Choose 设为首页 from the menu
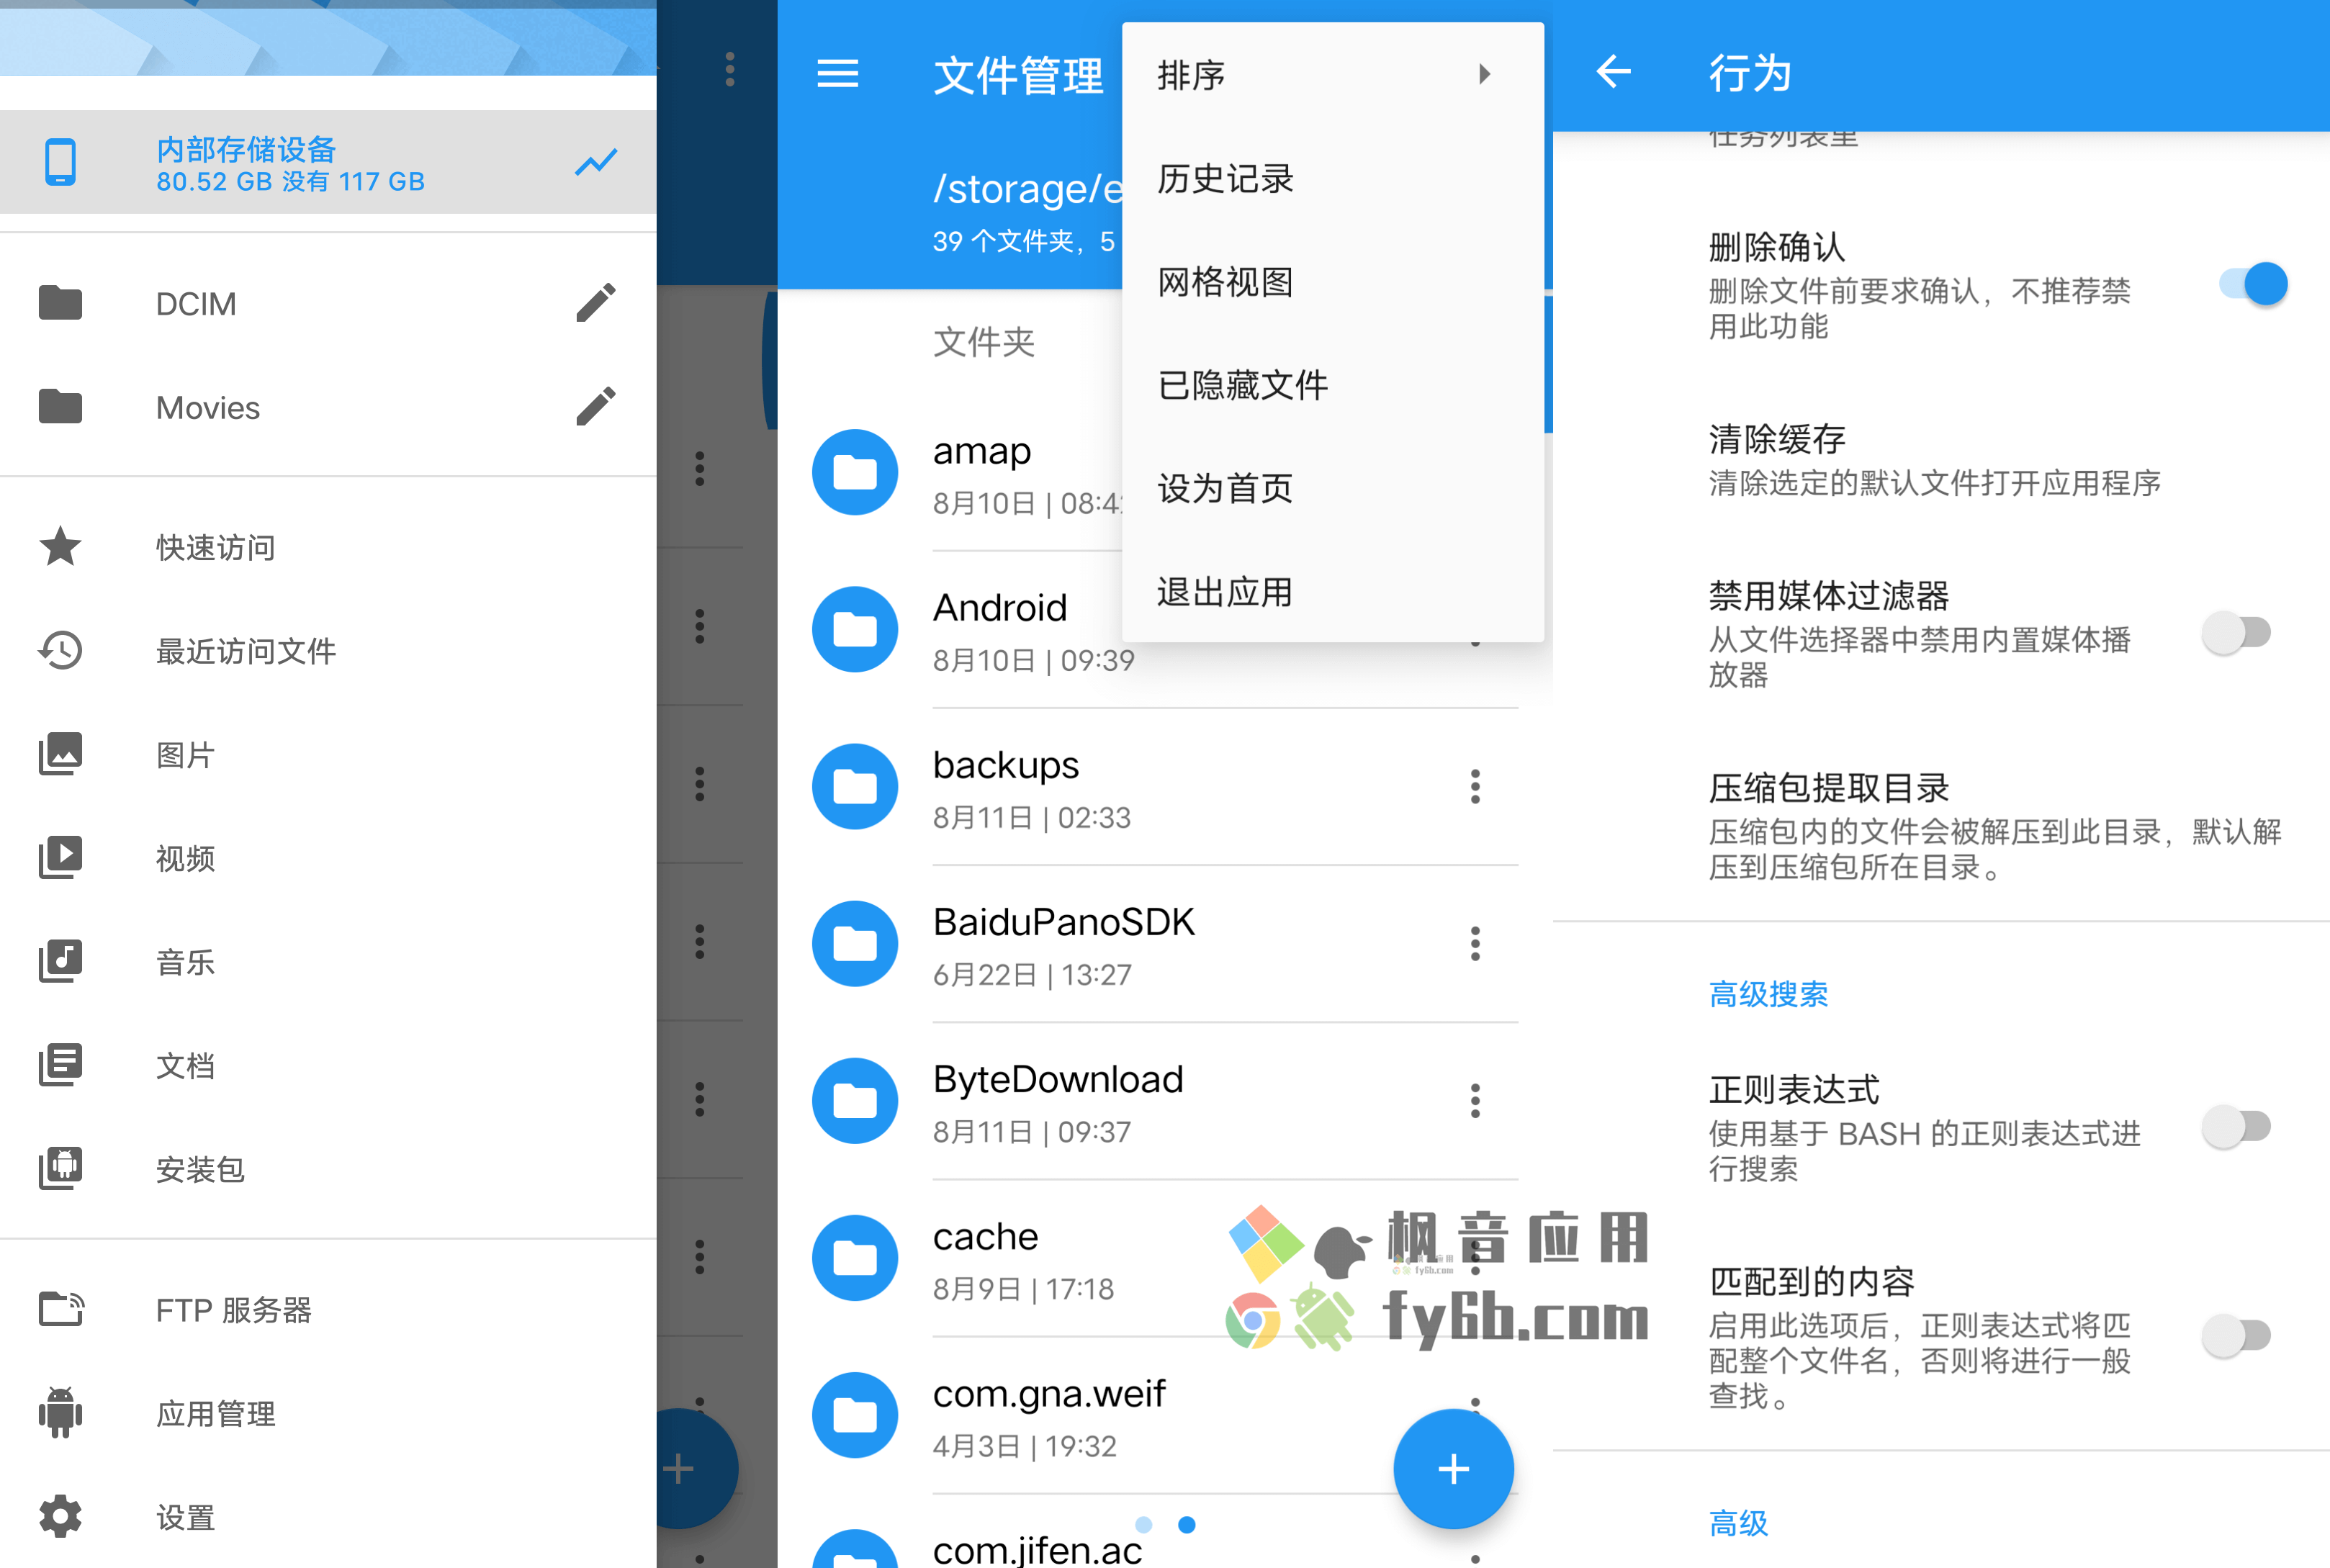The height and width of the screenshot is (1568, 2330). coord(1333,489)
